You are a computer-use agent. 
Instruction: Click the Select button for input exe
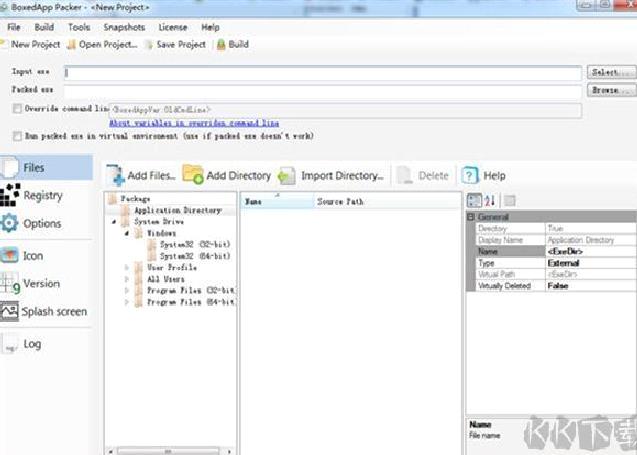pyautogui.click(x=611, y=72)
